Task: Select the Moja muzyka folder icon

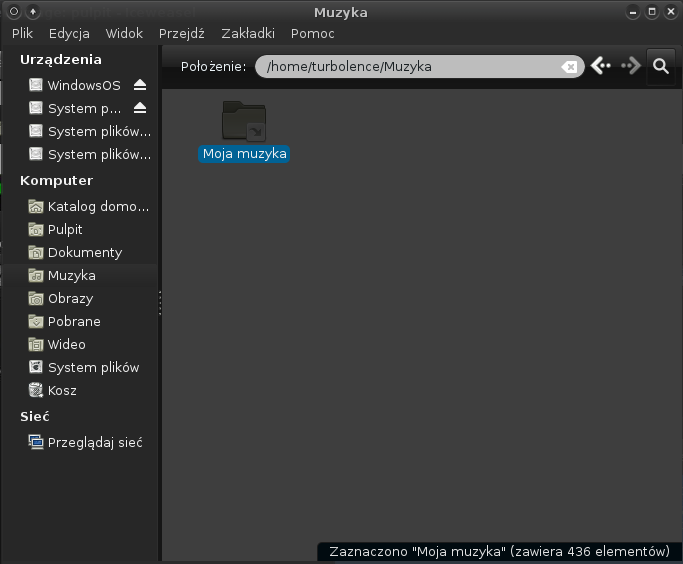Action: [243, 120]
